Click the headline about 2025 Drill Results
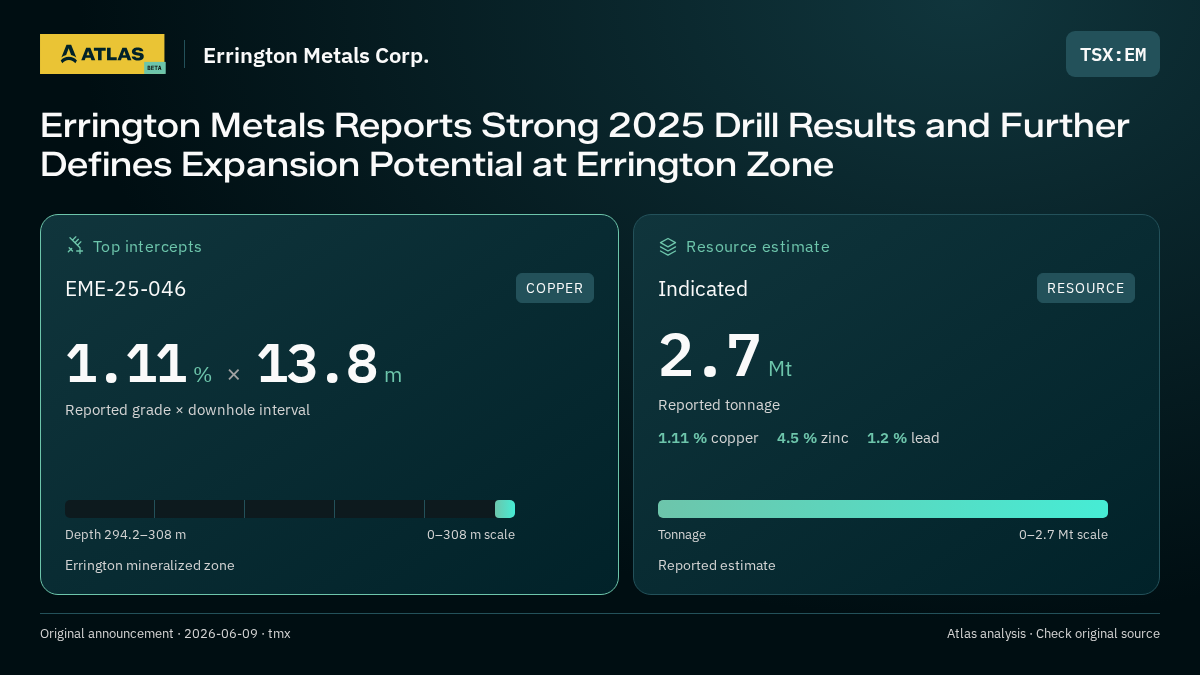This screenshot has height=675, width=1200. tap(585, 145)
